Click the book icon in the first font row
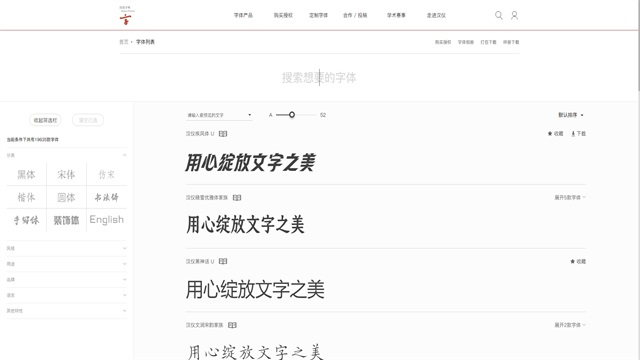This screenshot has height=360, width=640. (x=223, y=134)
